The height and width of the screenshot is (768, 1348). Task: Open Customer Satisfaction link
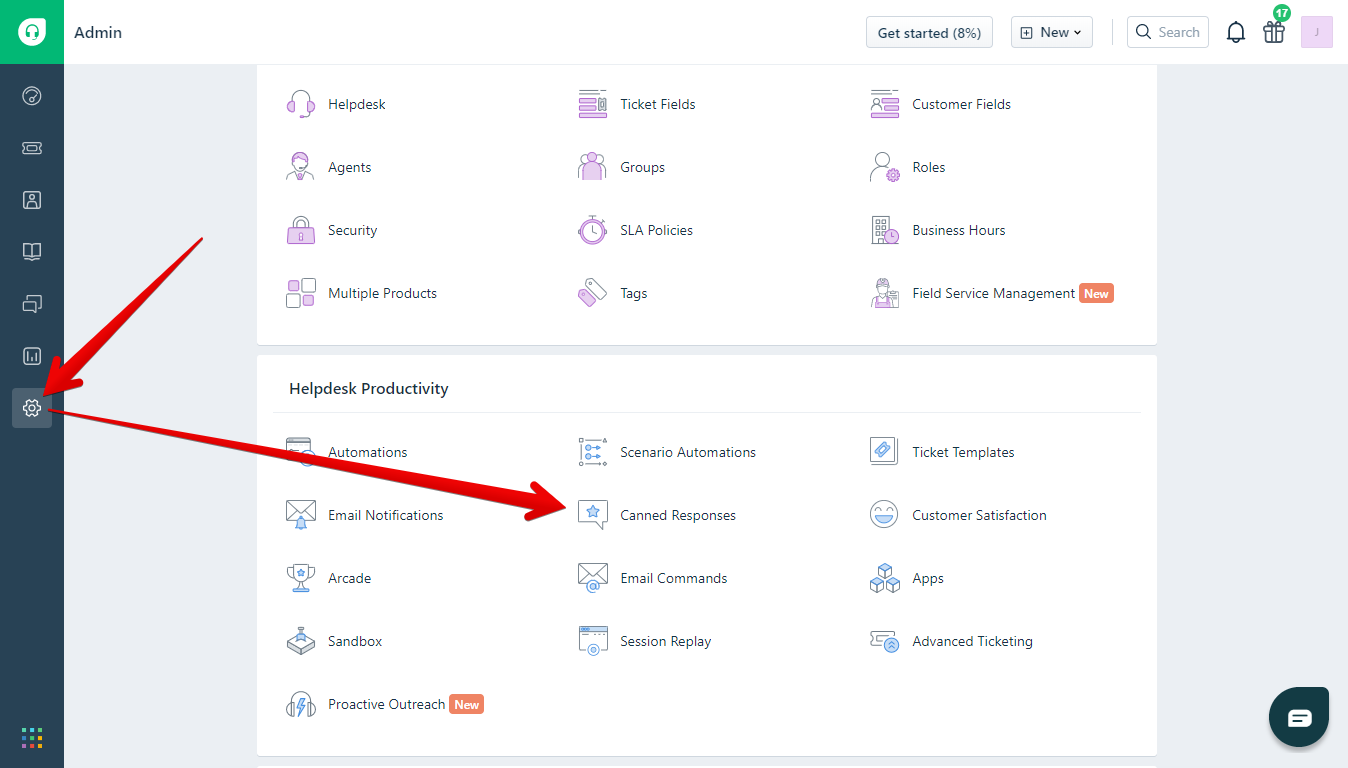[x=980, y=515]
